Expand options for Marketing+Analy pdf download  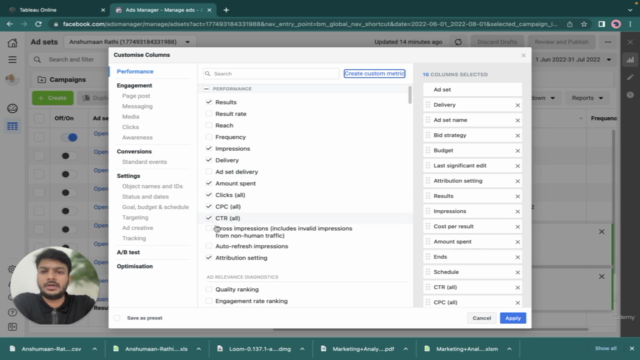click(x=406, y=349)
